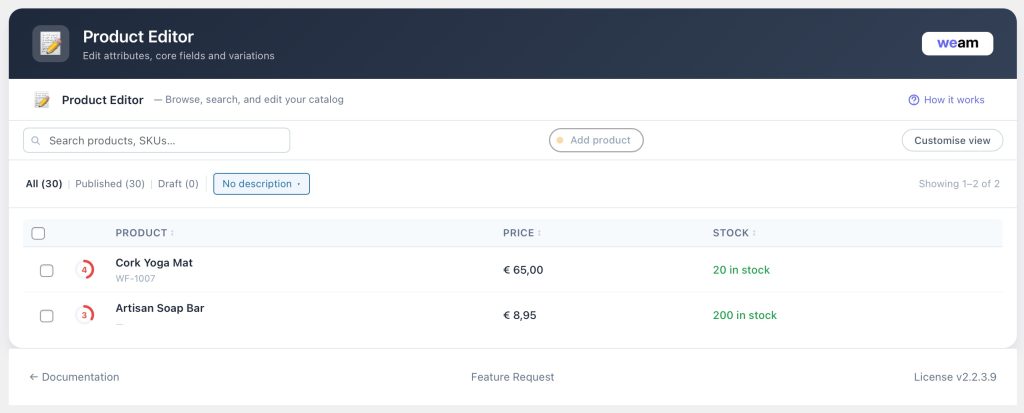Switch to the Published (30) tab

110,184
